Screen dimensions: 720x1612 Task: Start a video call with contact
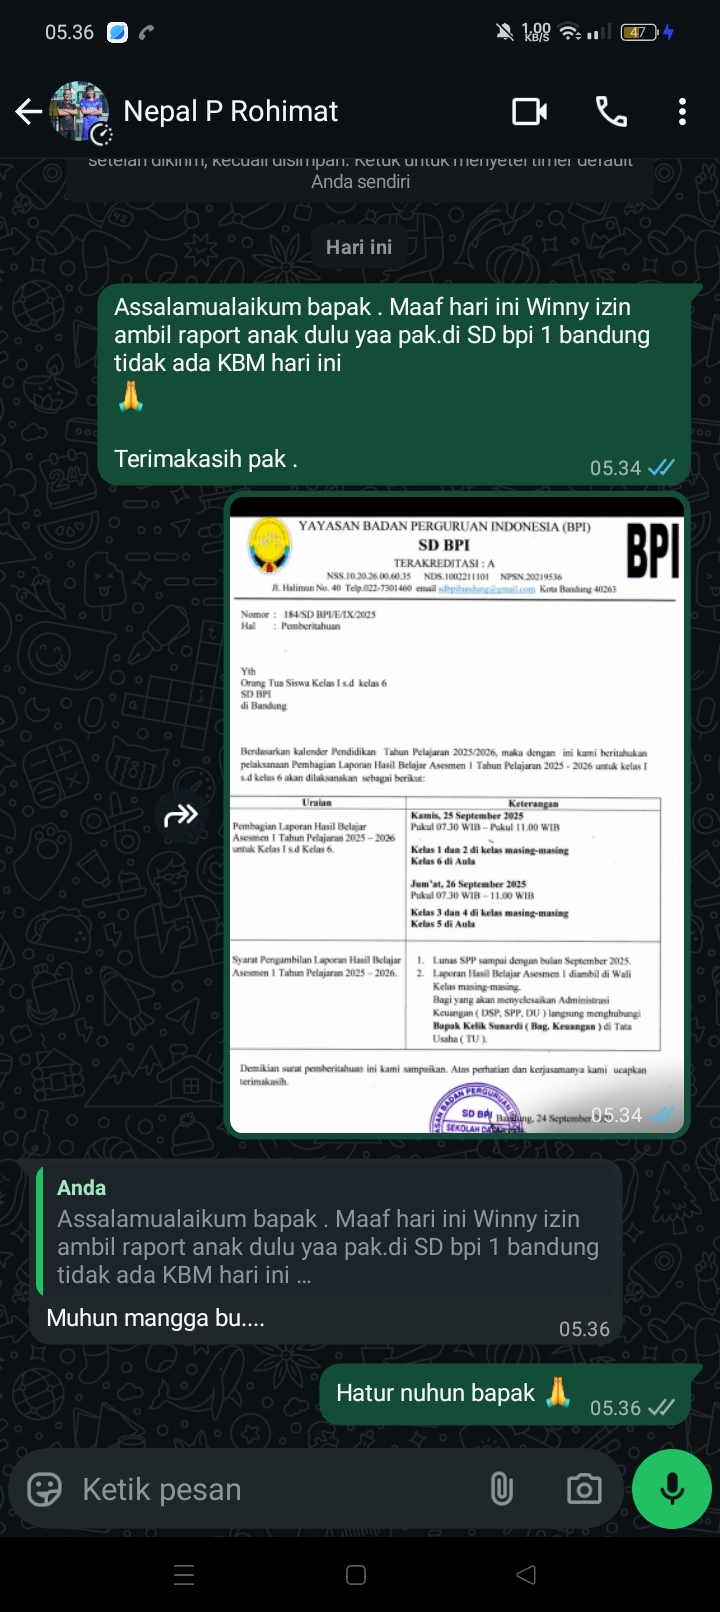[529, 112]
